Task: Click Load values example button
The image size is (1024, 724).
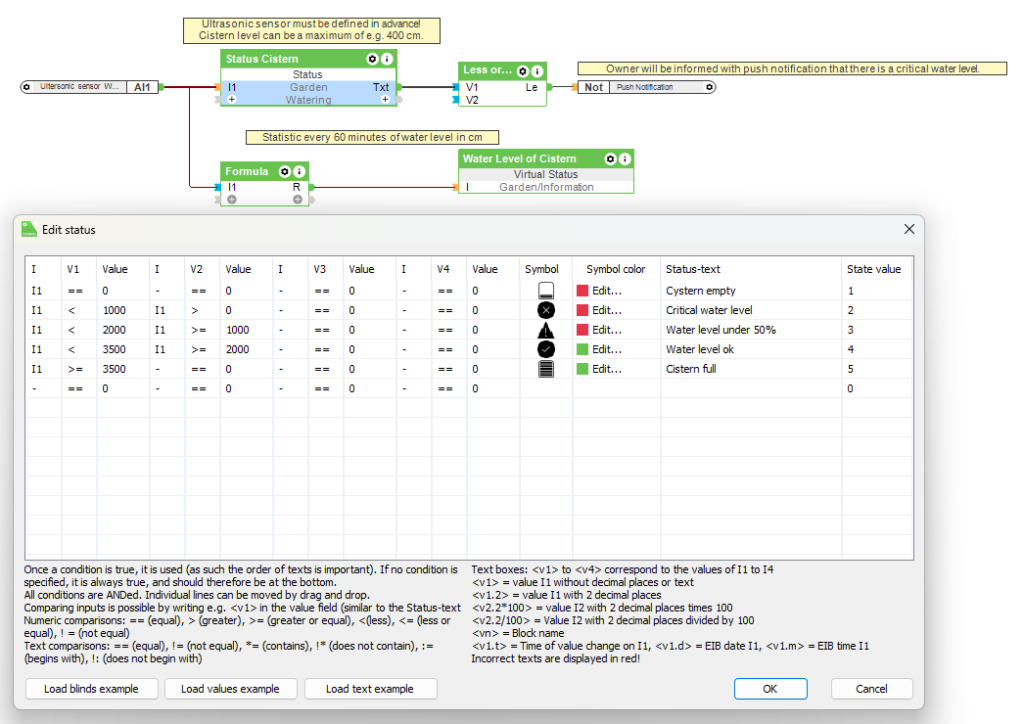Action: click(230, 689)
